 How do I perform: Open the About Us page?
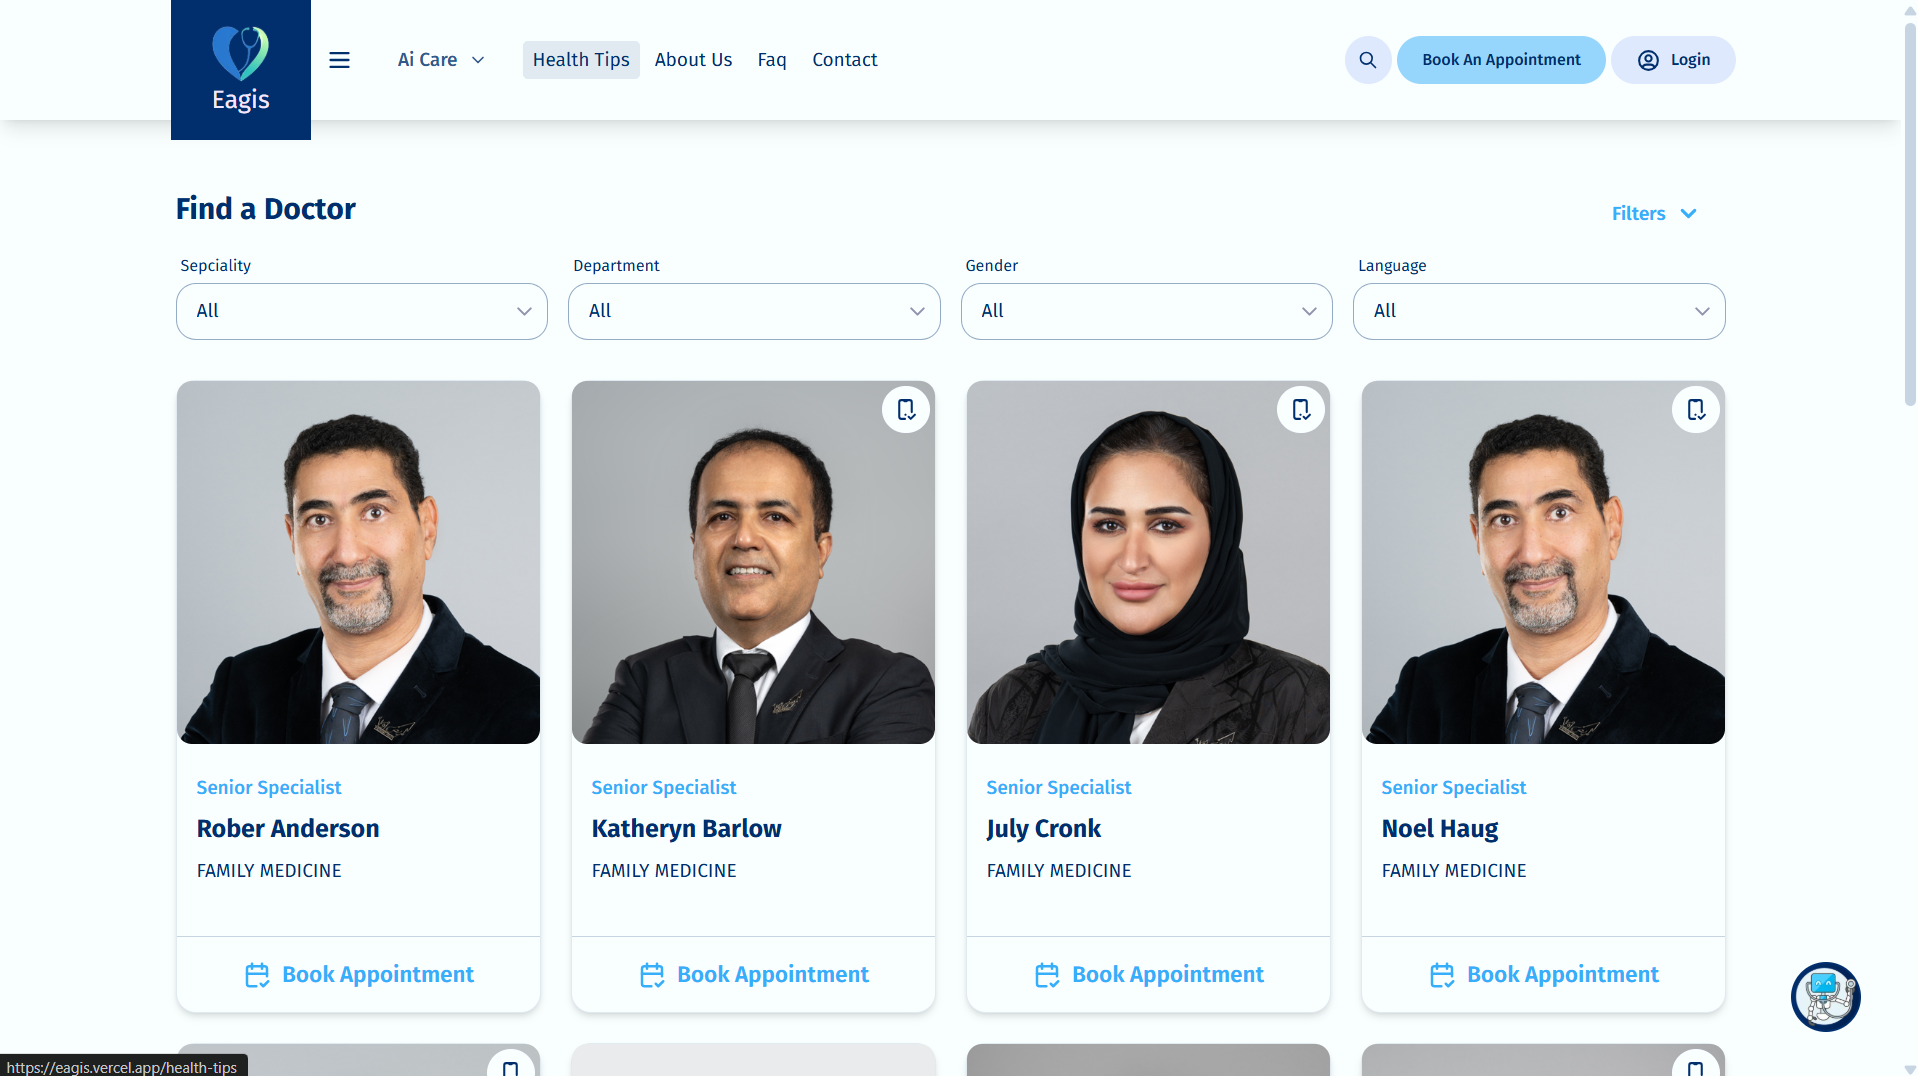click(693, 60)
